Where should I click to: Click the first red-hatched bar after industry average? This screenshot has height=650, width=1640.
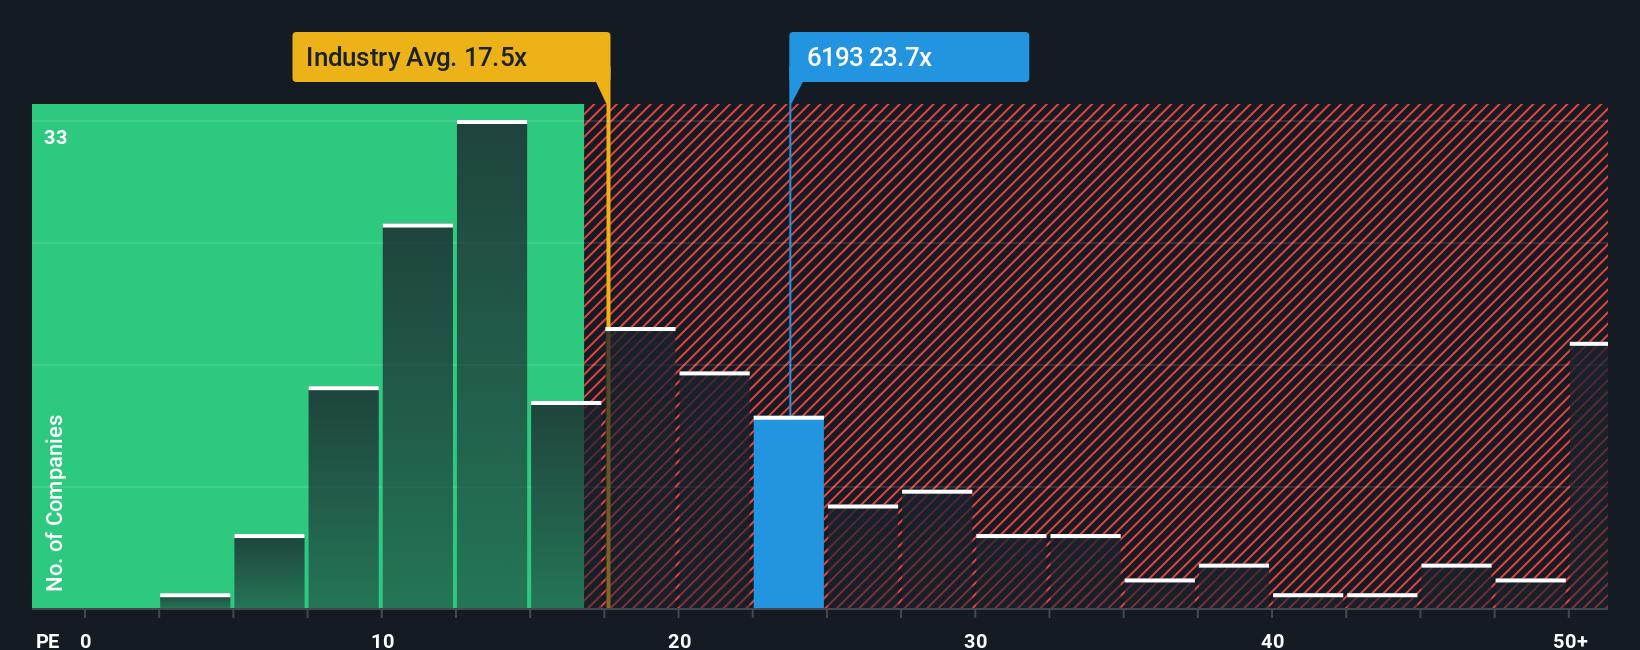click(x=641, y=468)
